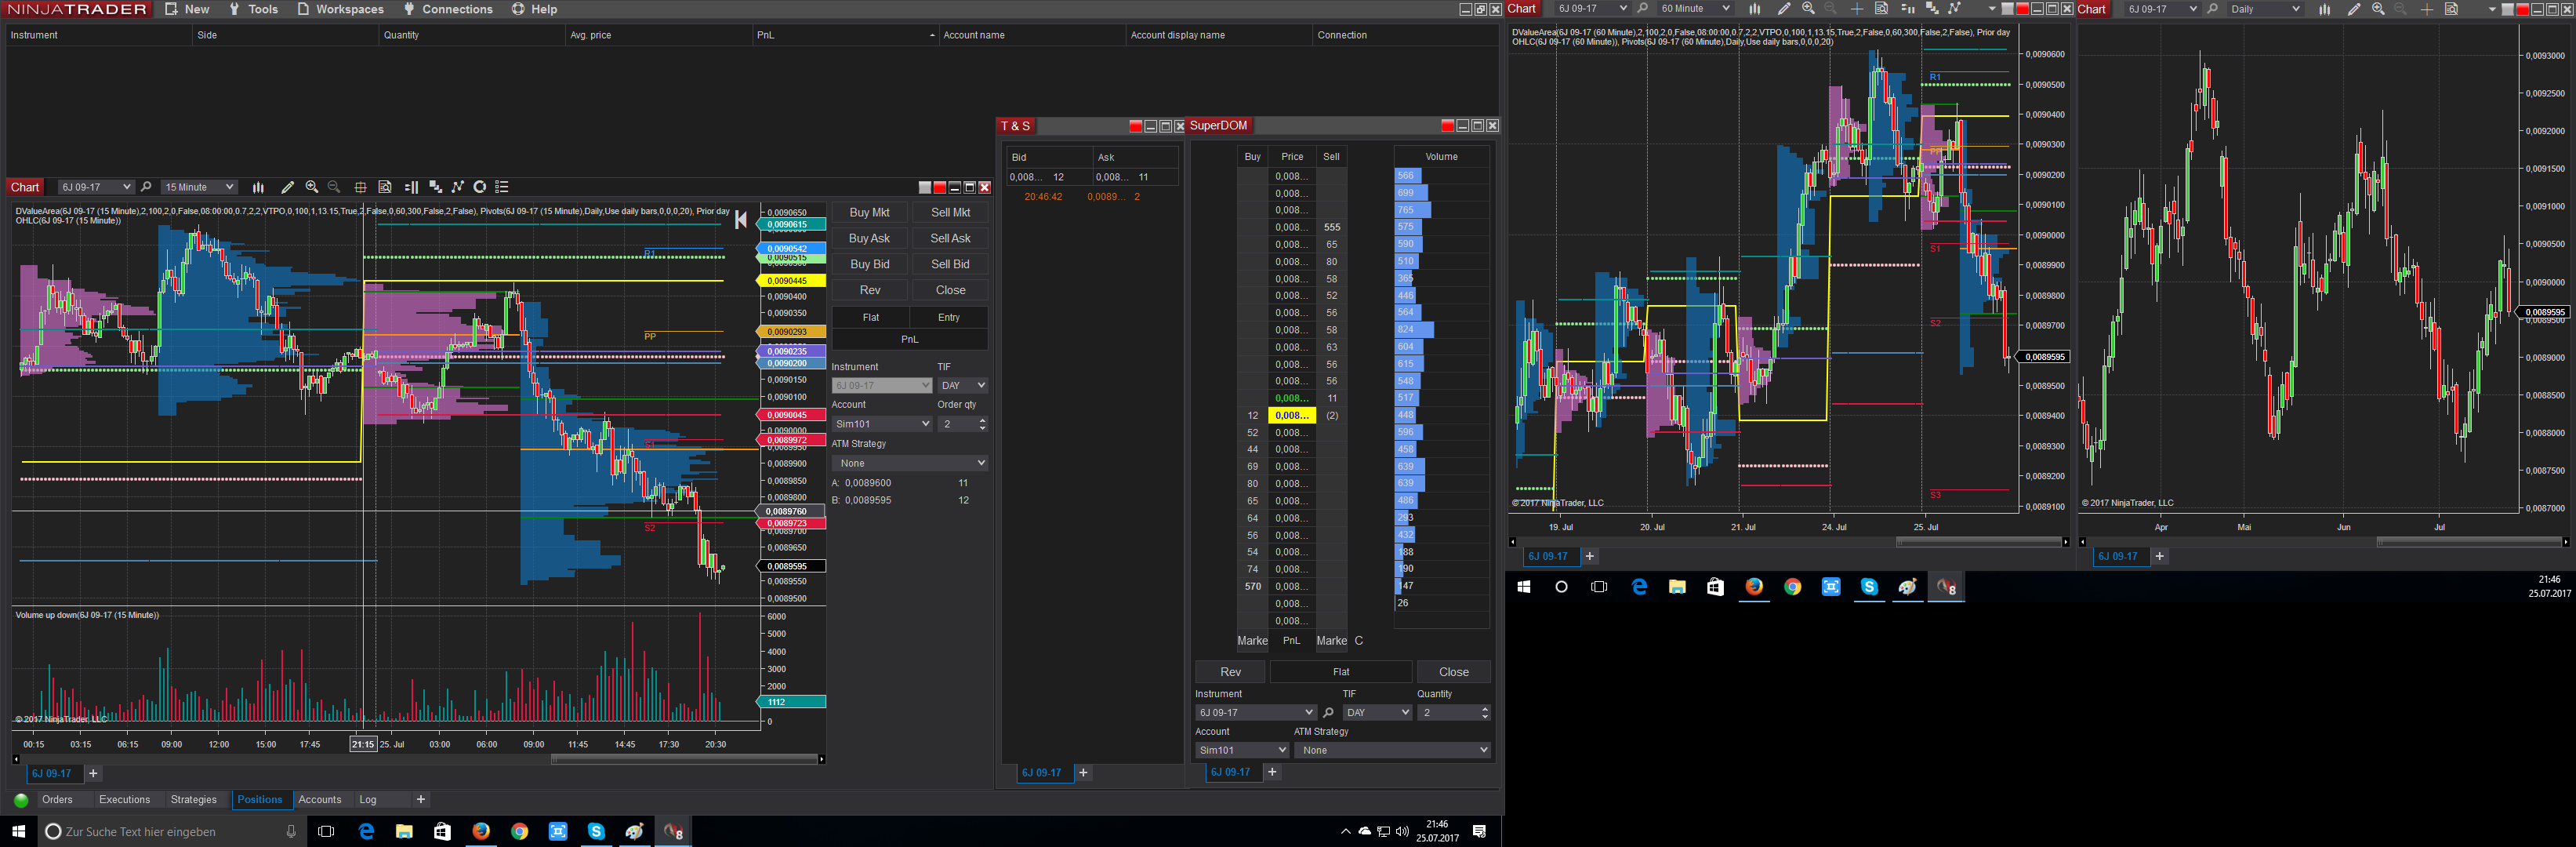Open the Windows Start menu on left taskbar
The width and height of the screenshot is (2576, 847).
coord(18,831)
